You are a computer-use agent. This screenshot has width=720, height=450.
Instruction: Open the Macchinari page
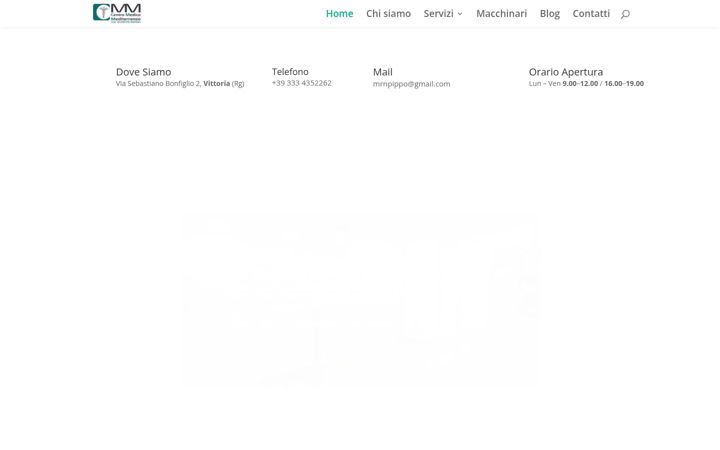pyautogui.click(x=501, y=14)
